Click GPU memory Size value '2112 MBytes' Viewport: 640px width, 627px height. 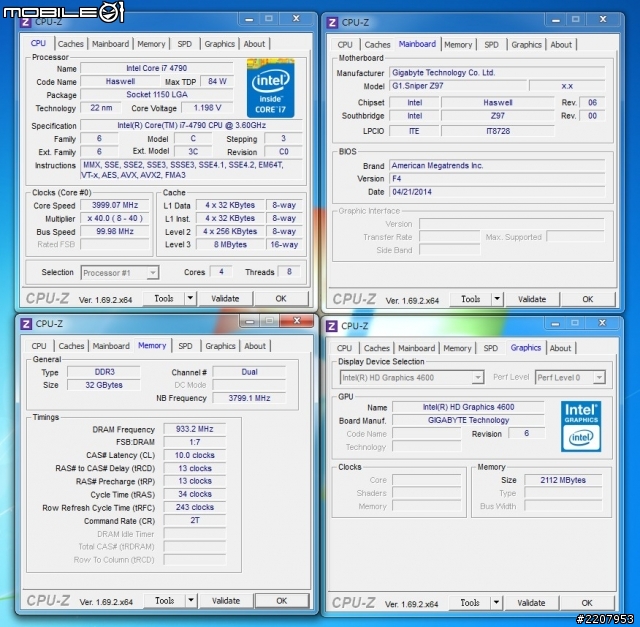click(563, 480)
